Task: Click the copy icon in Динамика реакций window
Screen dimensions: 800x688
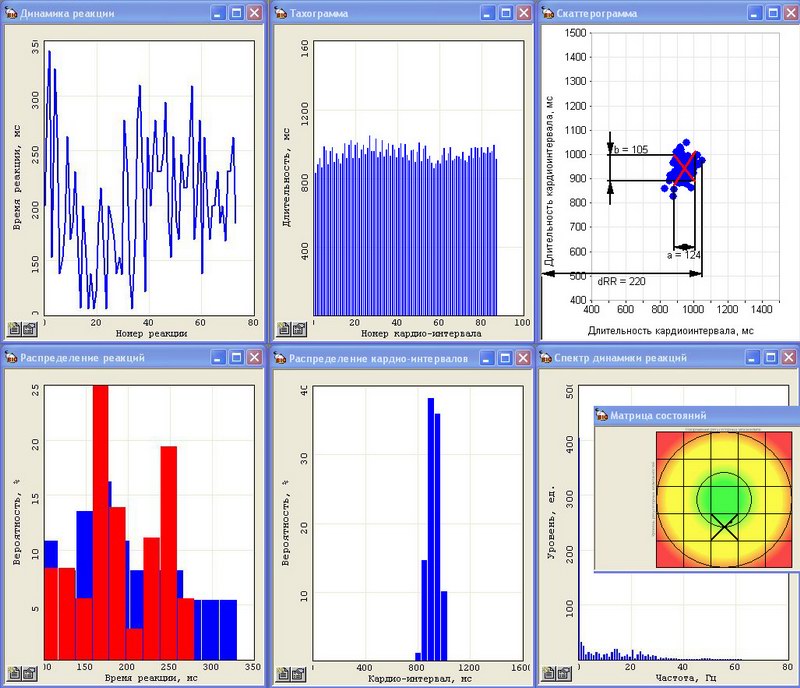Action: [x=16, y=328]
